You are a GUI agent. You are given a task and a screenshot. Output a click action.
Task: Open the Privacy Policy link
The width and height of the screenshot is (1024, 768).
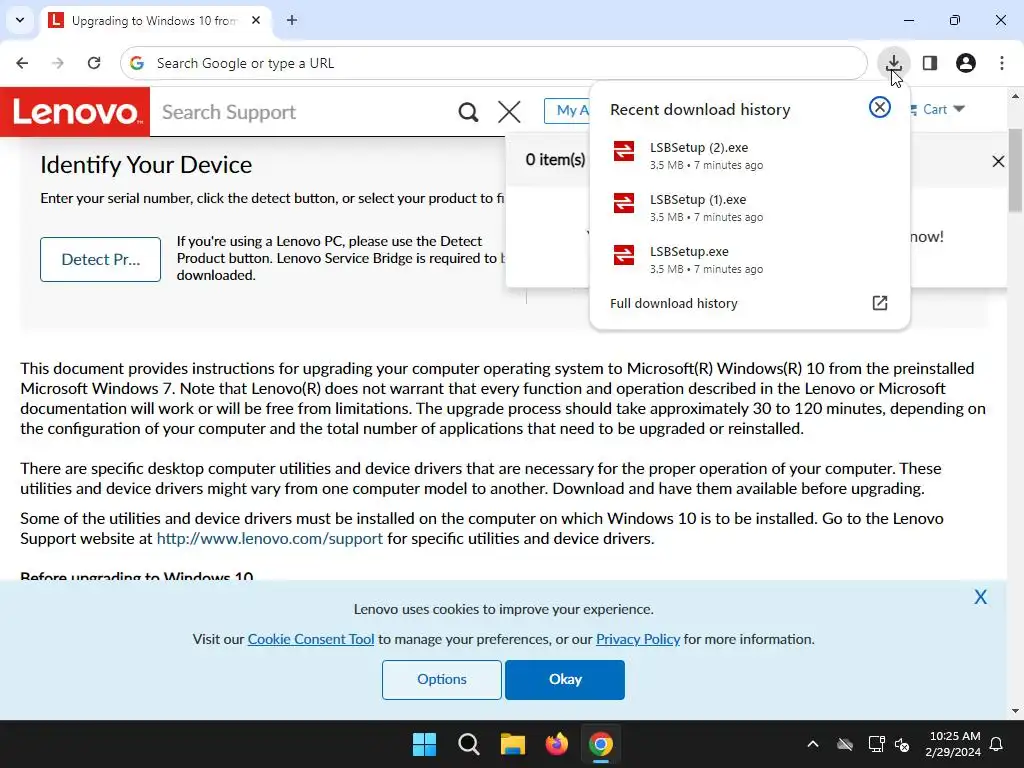click(x=638, y=639)
